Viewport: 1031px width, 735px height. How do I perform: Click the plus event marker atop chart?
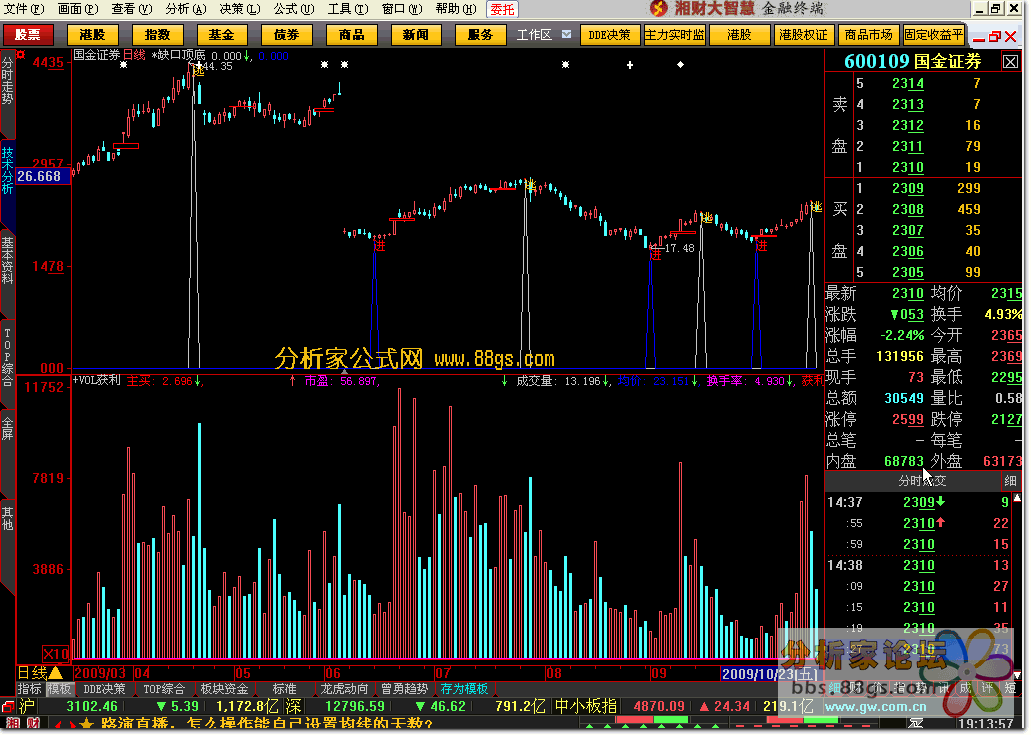[x=630, y=64]
